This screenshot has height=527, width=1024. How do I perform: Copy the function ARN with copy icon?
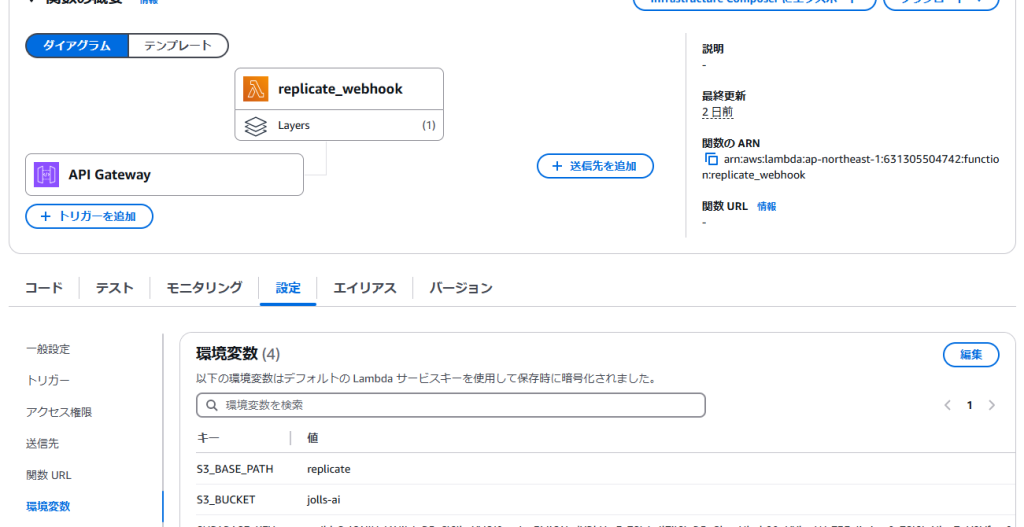point(711,160)
